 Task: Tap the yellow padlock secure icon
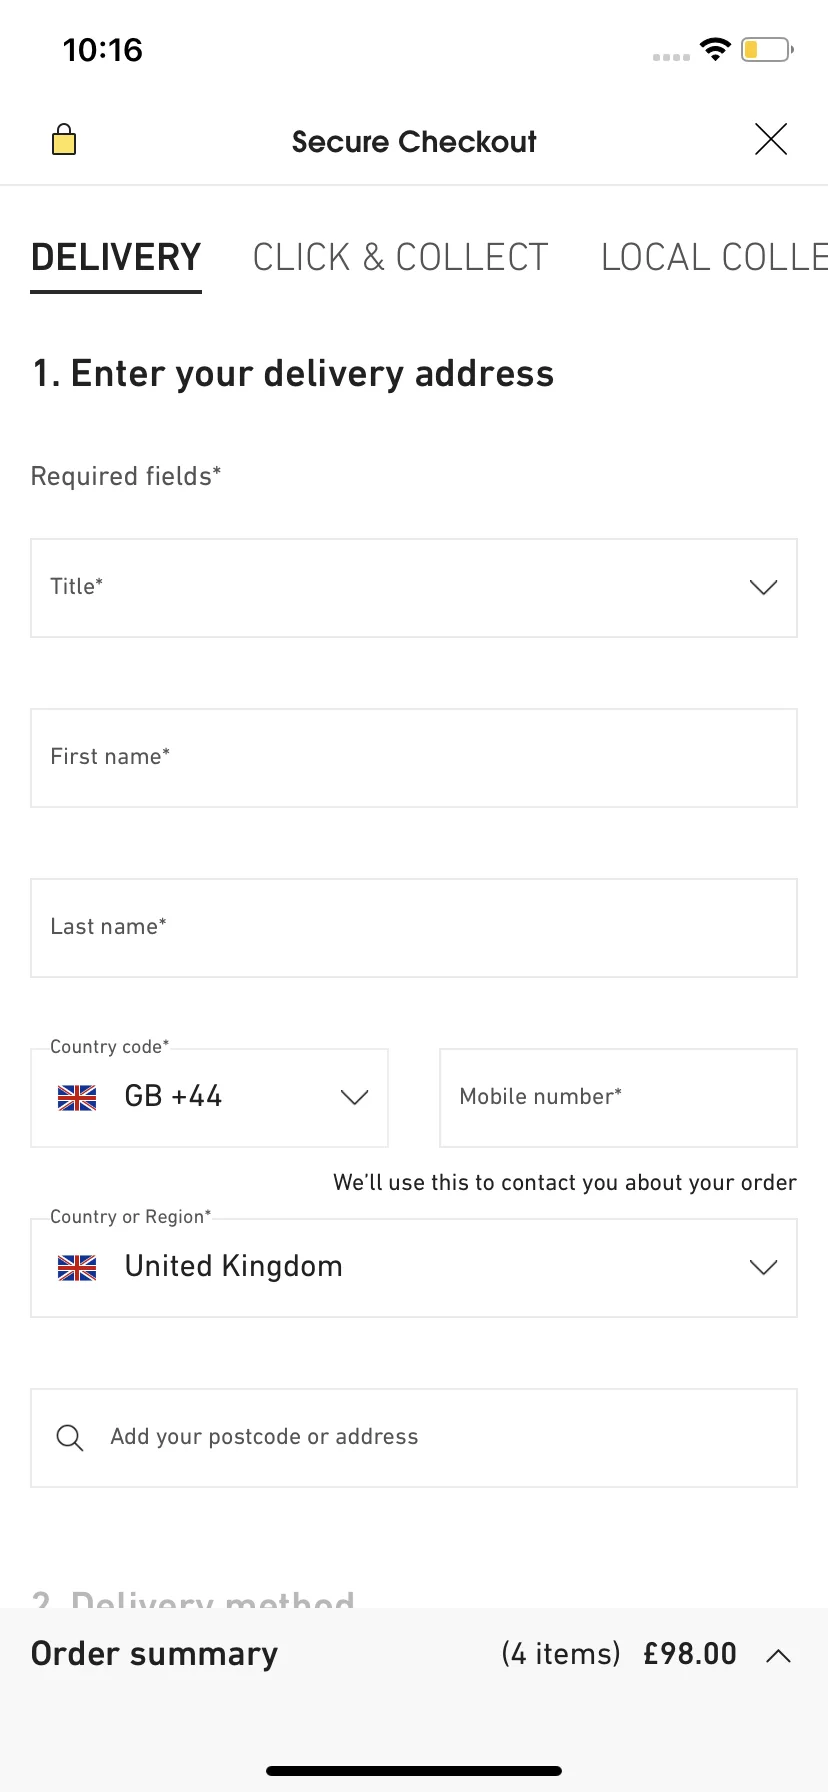pyautogui.click(x=64, y=139)
